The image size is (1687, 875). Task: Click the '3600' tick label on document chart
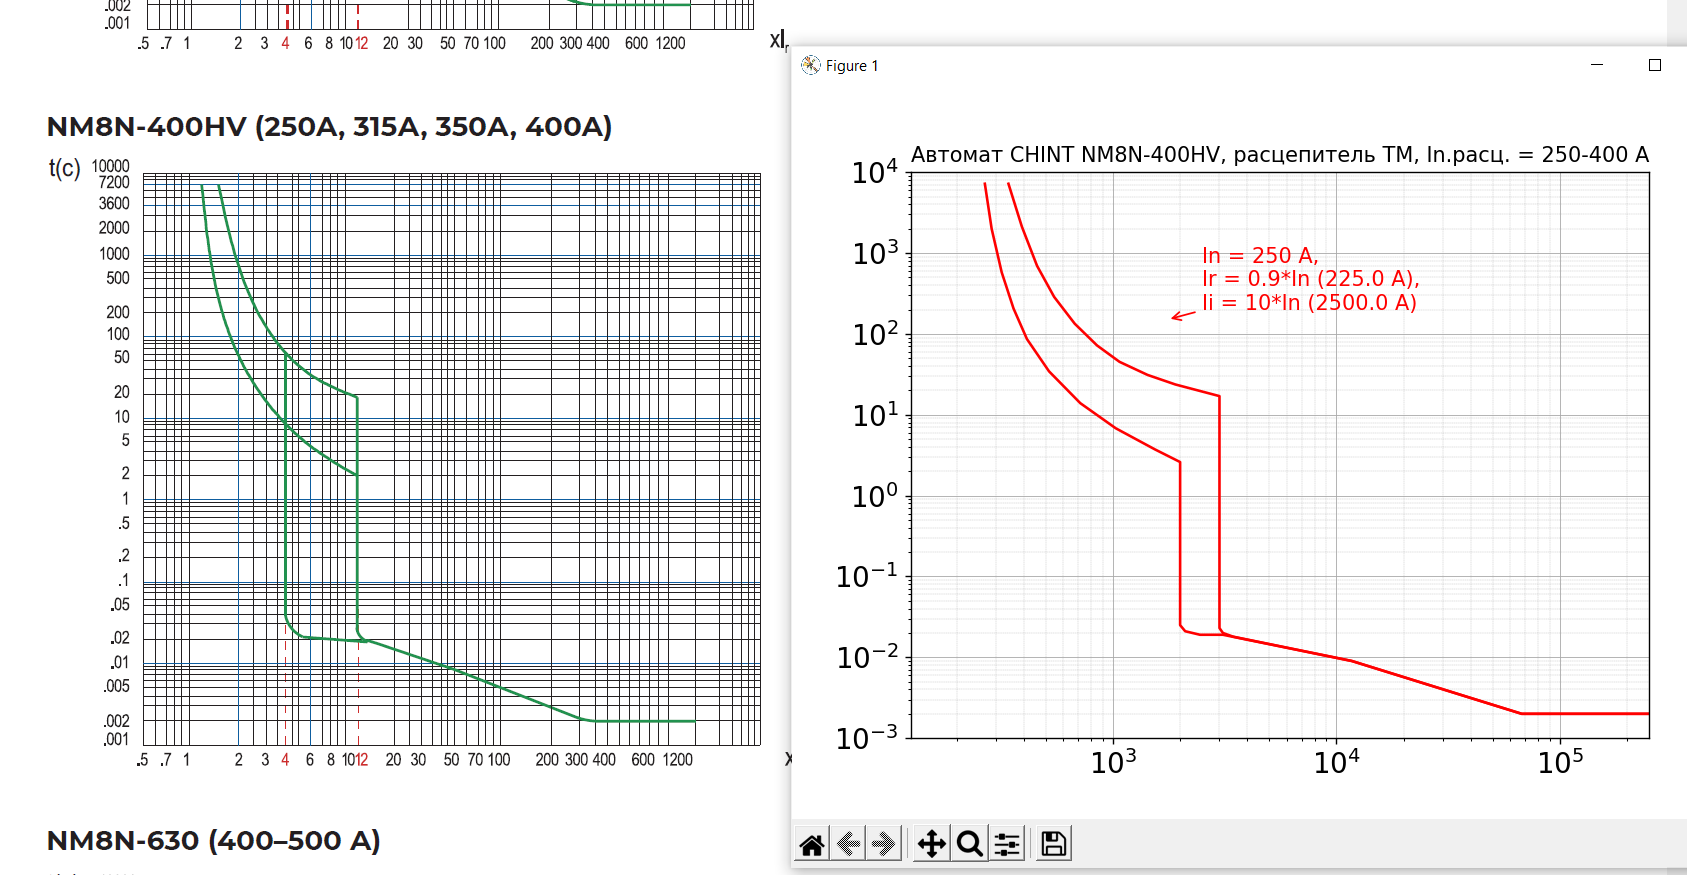114,204
